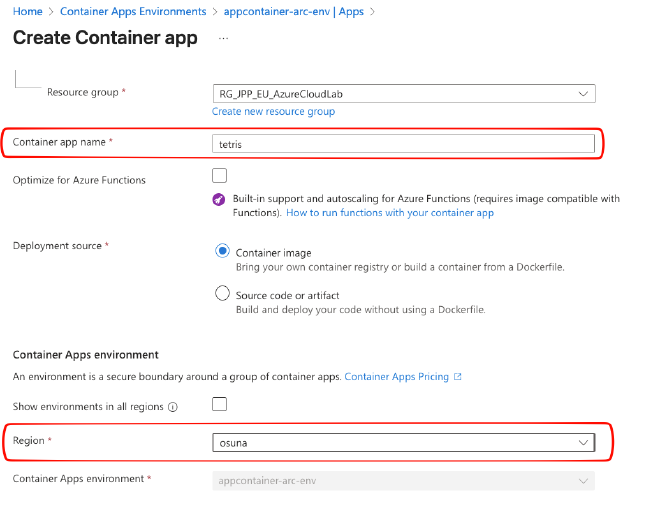Select the Container image radio option
The image size is (660, 505).
(x=222, y=252)
